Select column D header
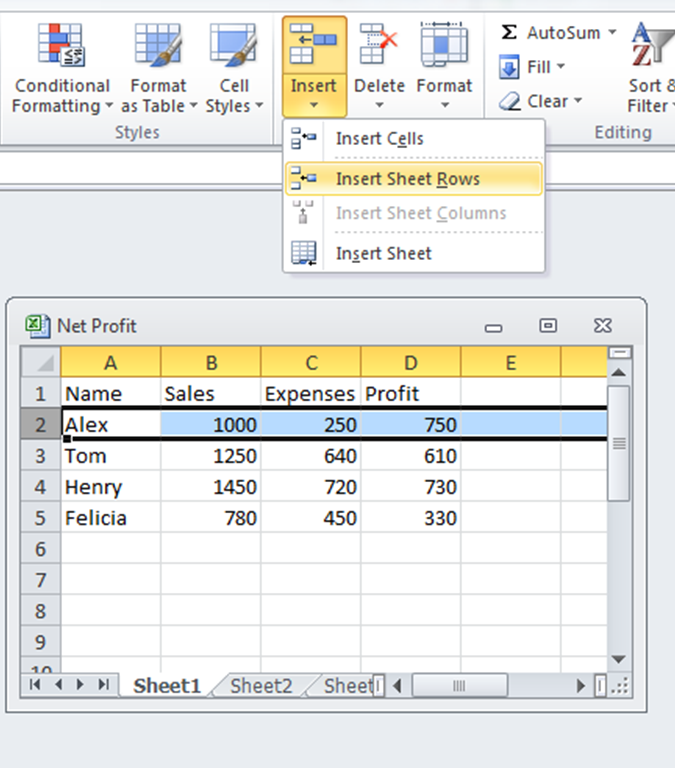675x768 pixels. tap(411, 362)
